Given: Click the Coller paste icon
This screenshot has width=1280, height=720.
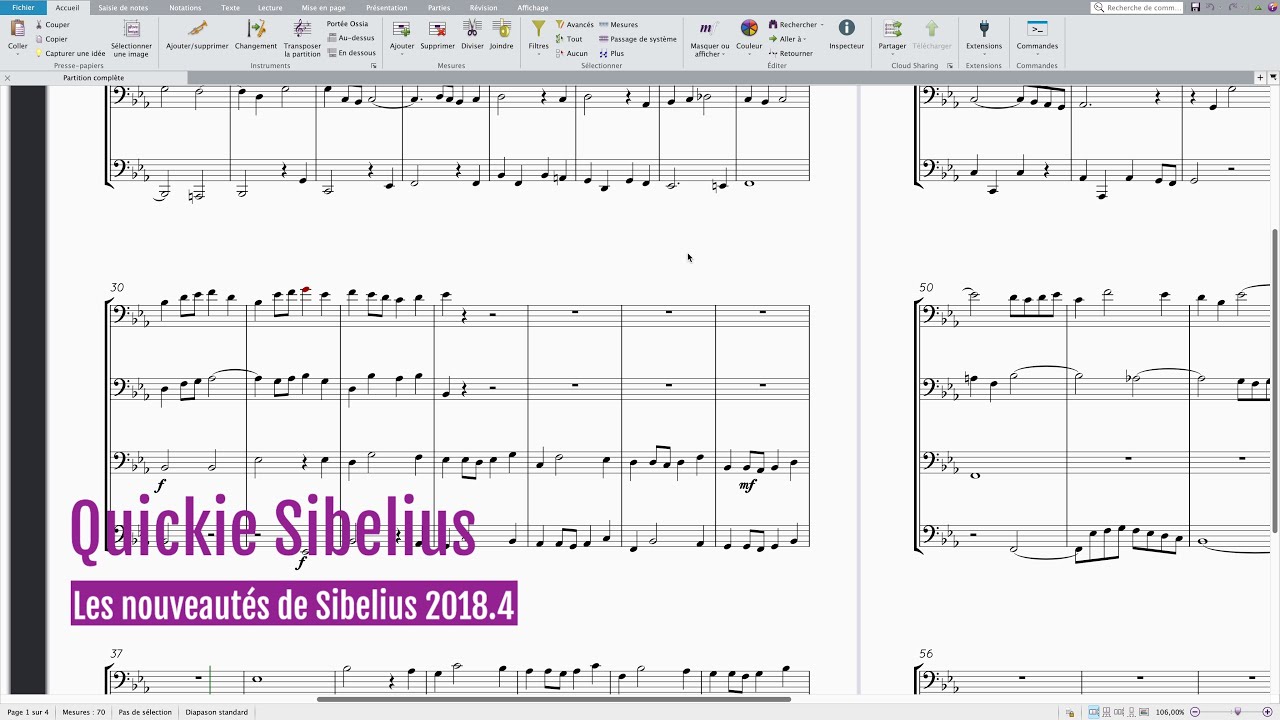Looking at the screenshot, I should (x=17, y=29).
